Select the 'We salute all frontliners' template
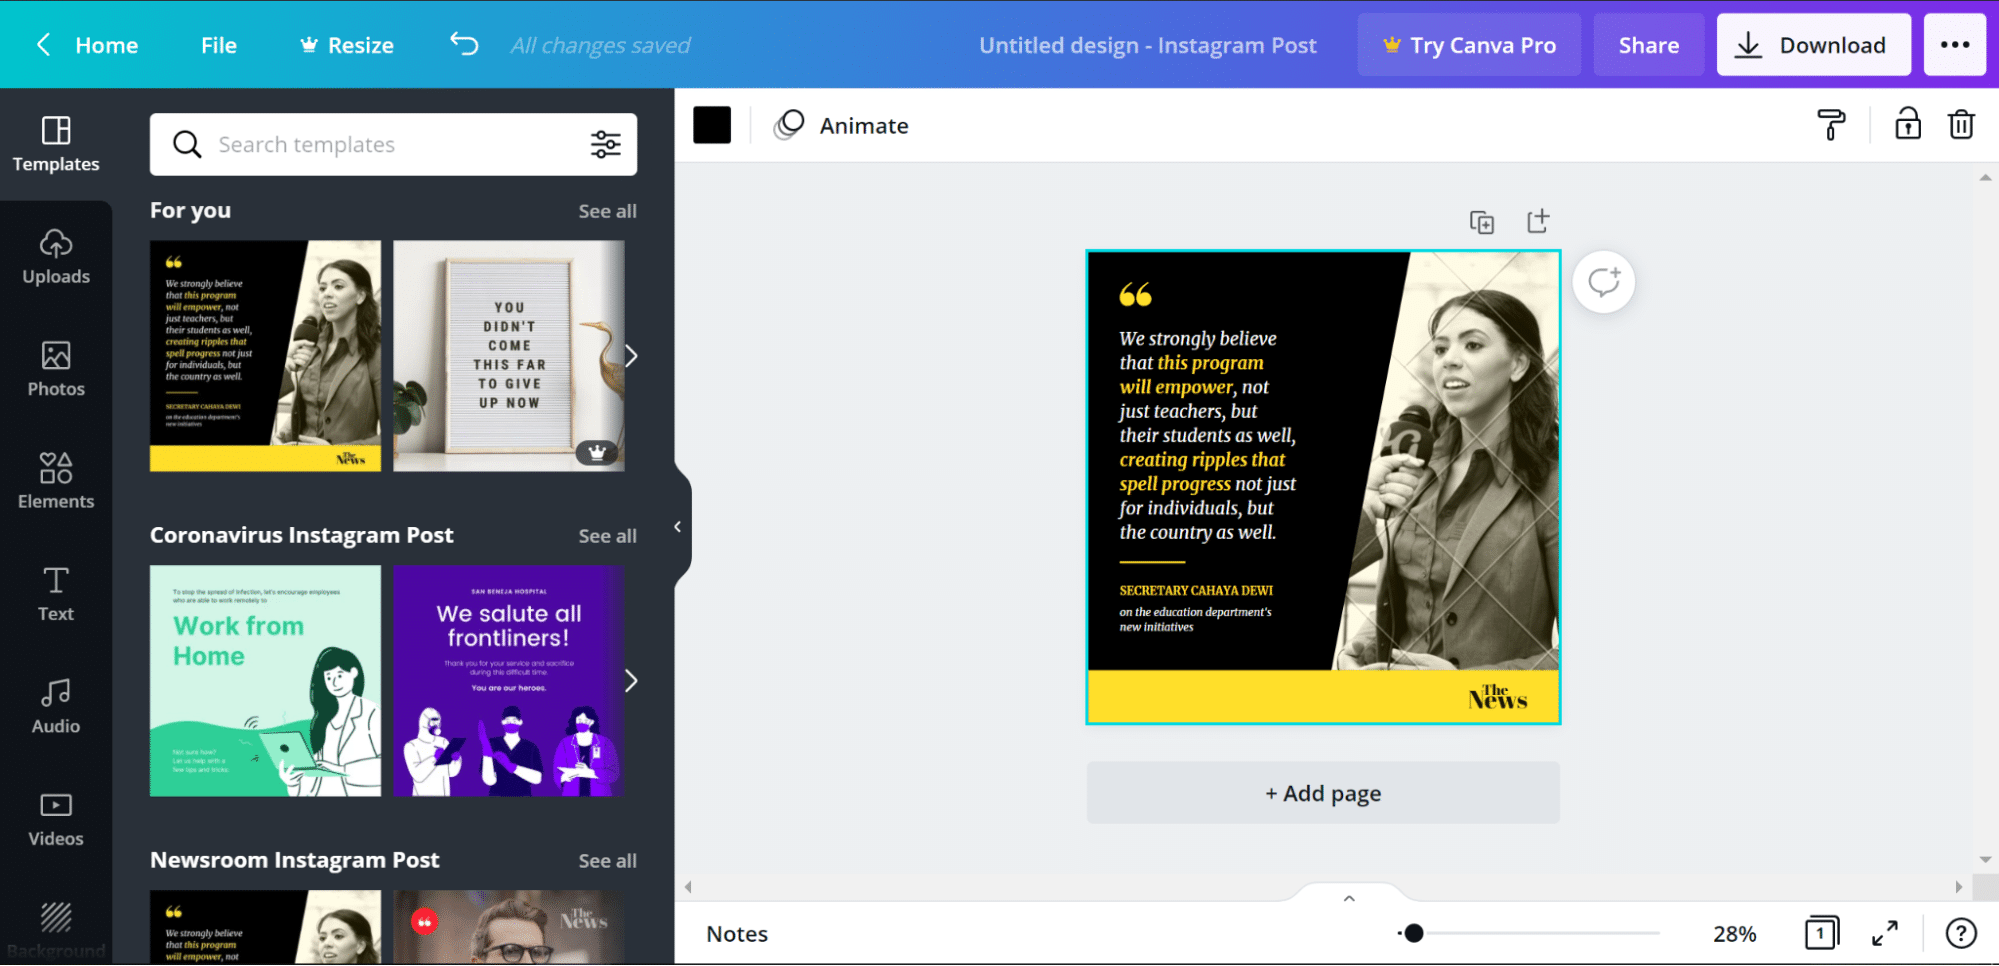 click(x=508, y=681)
